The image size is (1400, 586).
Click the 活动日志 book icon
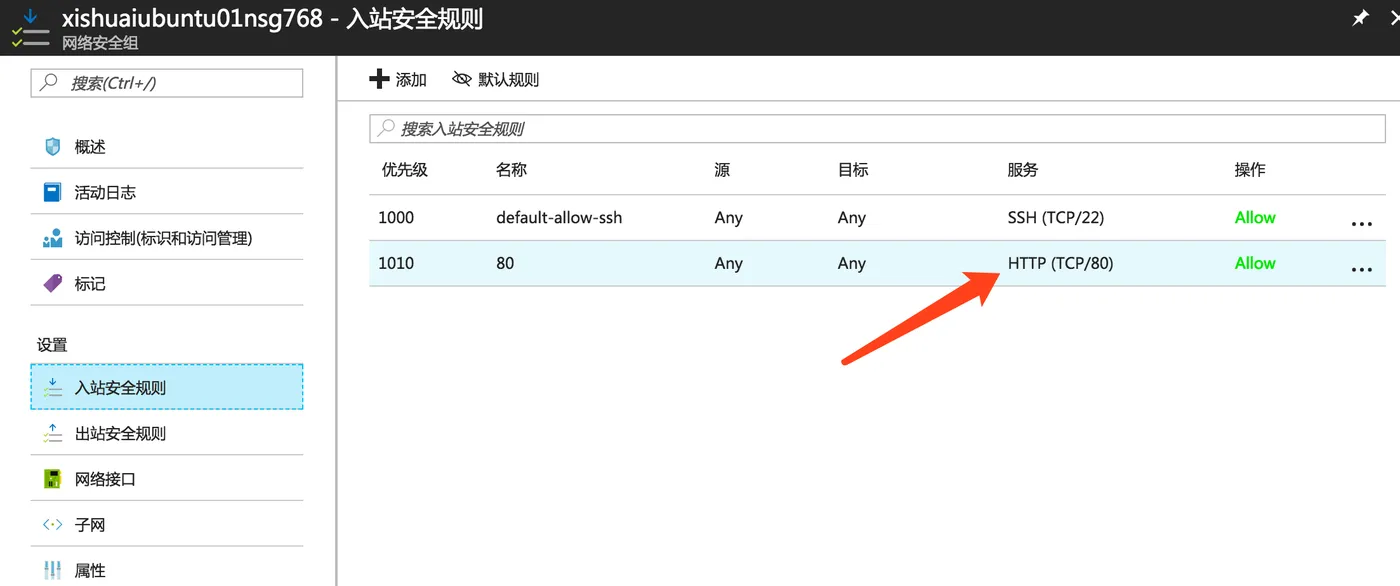click(53, 192)
